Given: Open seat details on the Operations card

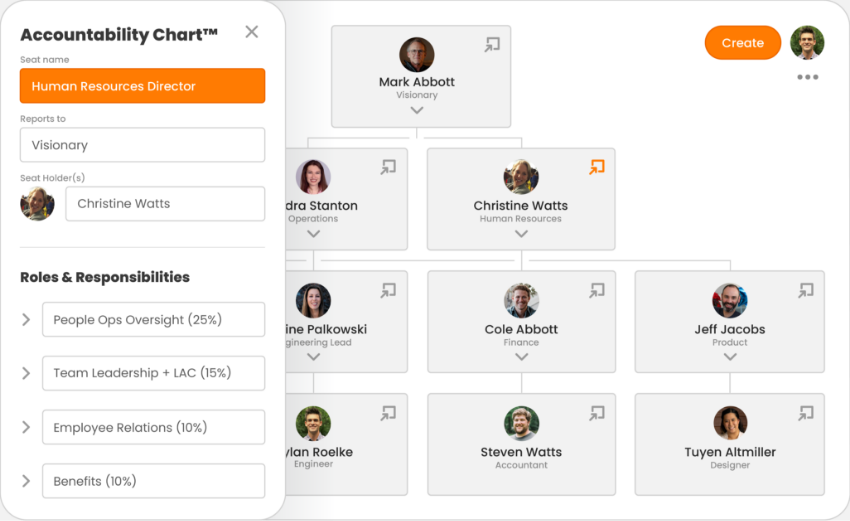Looking at the screenshot, I should 388,167.
